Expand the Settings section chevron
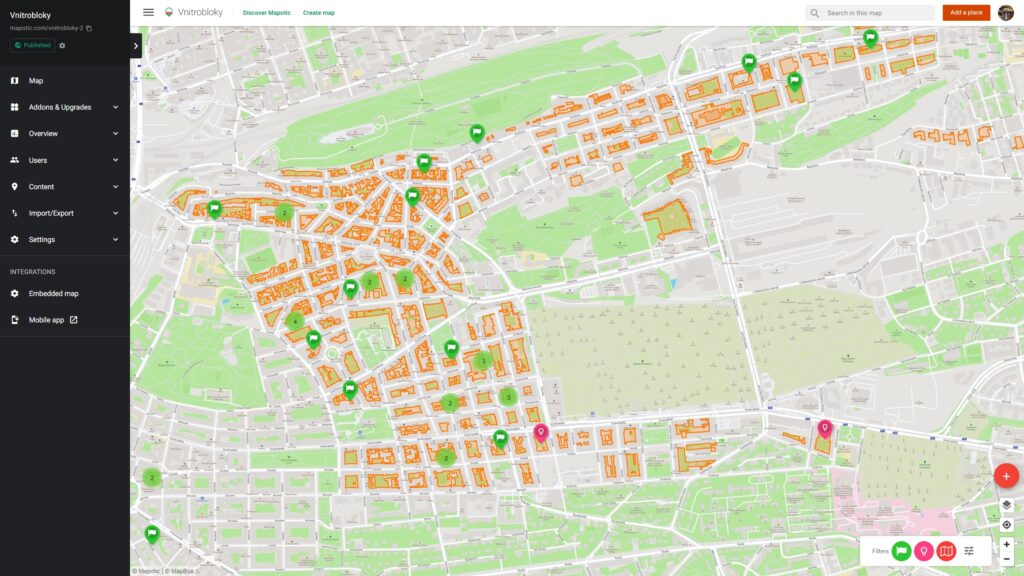This screenshot has height=576, width=1024. (116, 240)
